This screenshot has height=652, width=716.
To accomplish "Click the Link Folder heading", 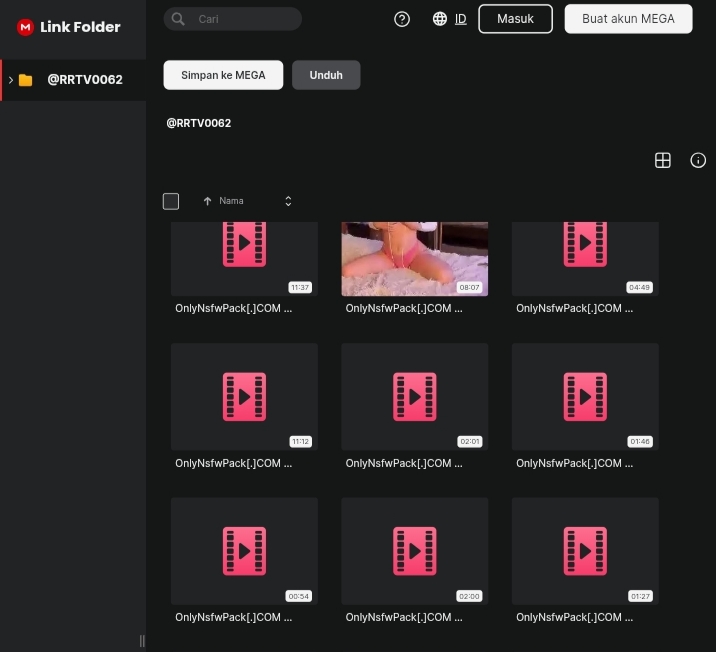I will coord(80,27).
